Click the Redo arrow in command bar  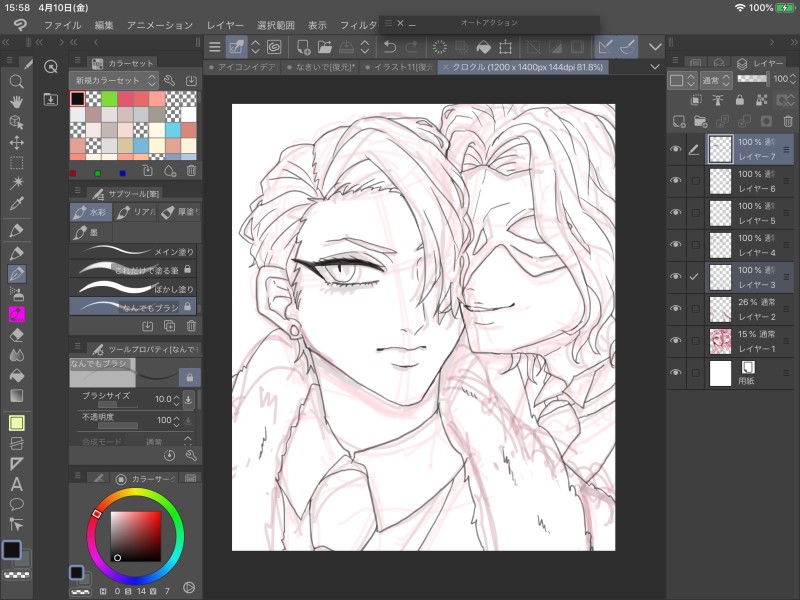point(411,47)
